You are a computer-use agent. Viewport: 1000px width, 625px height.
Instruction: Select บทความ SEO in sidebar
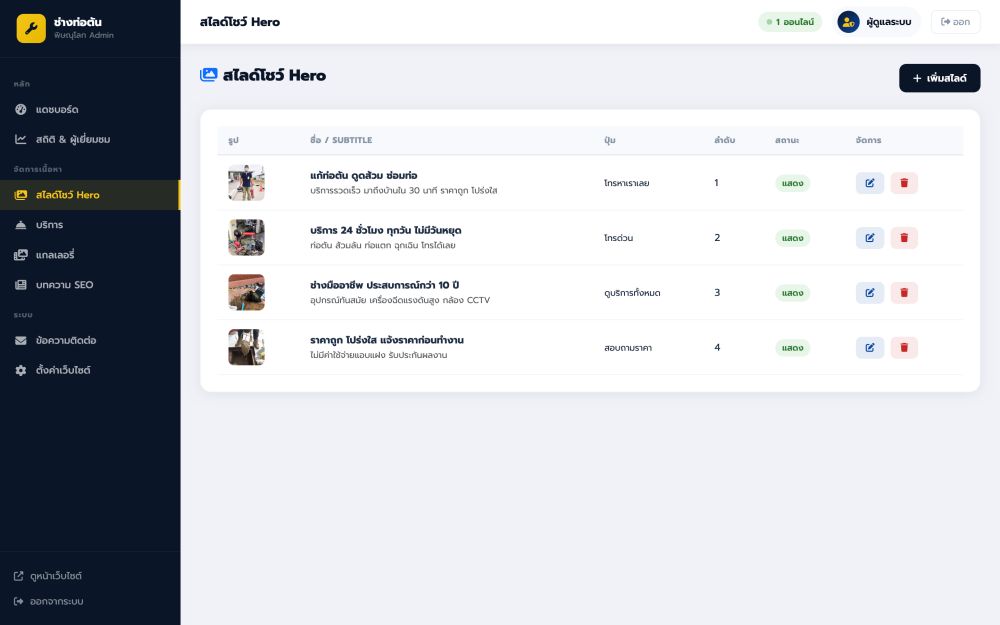[x=64, y=285]
